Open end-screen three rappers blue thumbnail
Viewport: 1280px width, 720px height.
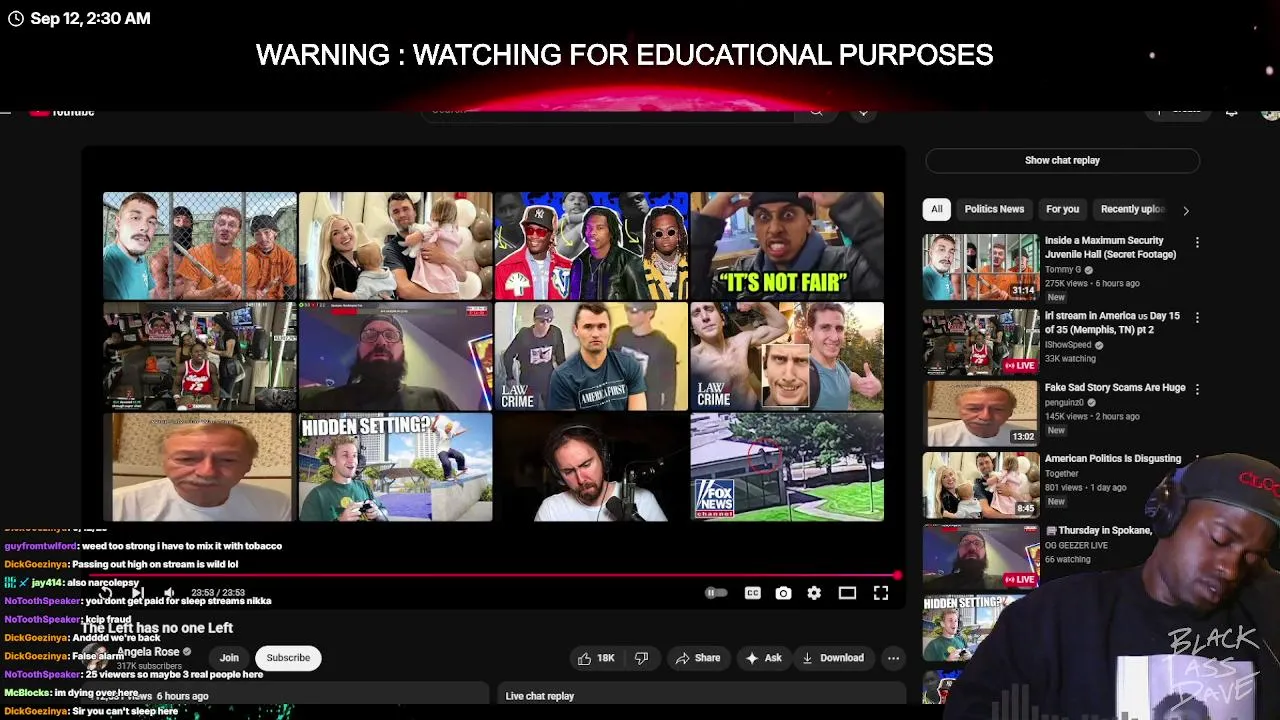(x=591, y=246)
